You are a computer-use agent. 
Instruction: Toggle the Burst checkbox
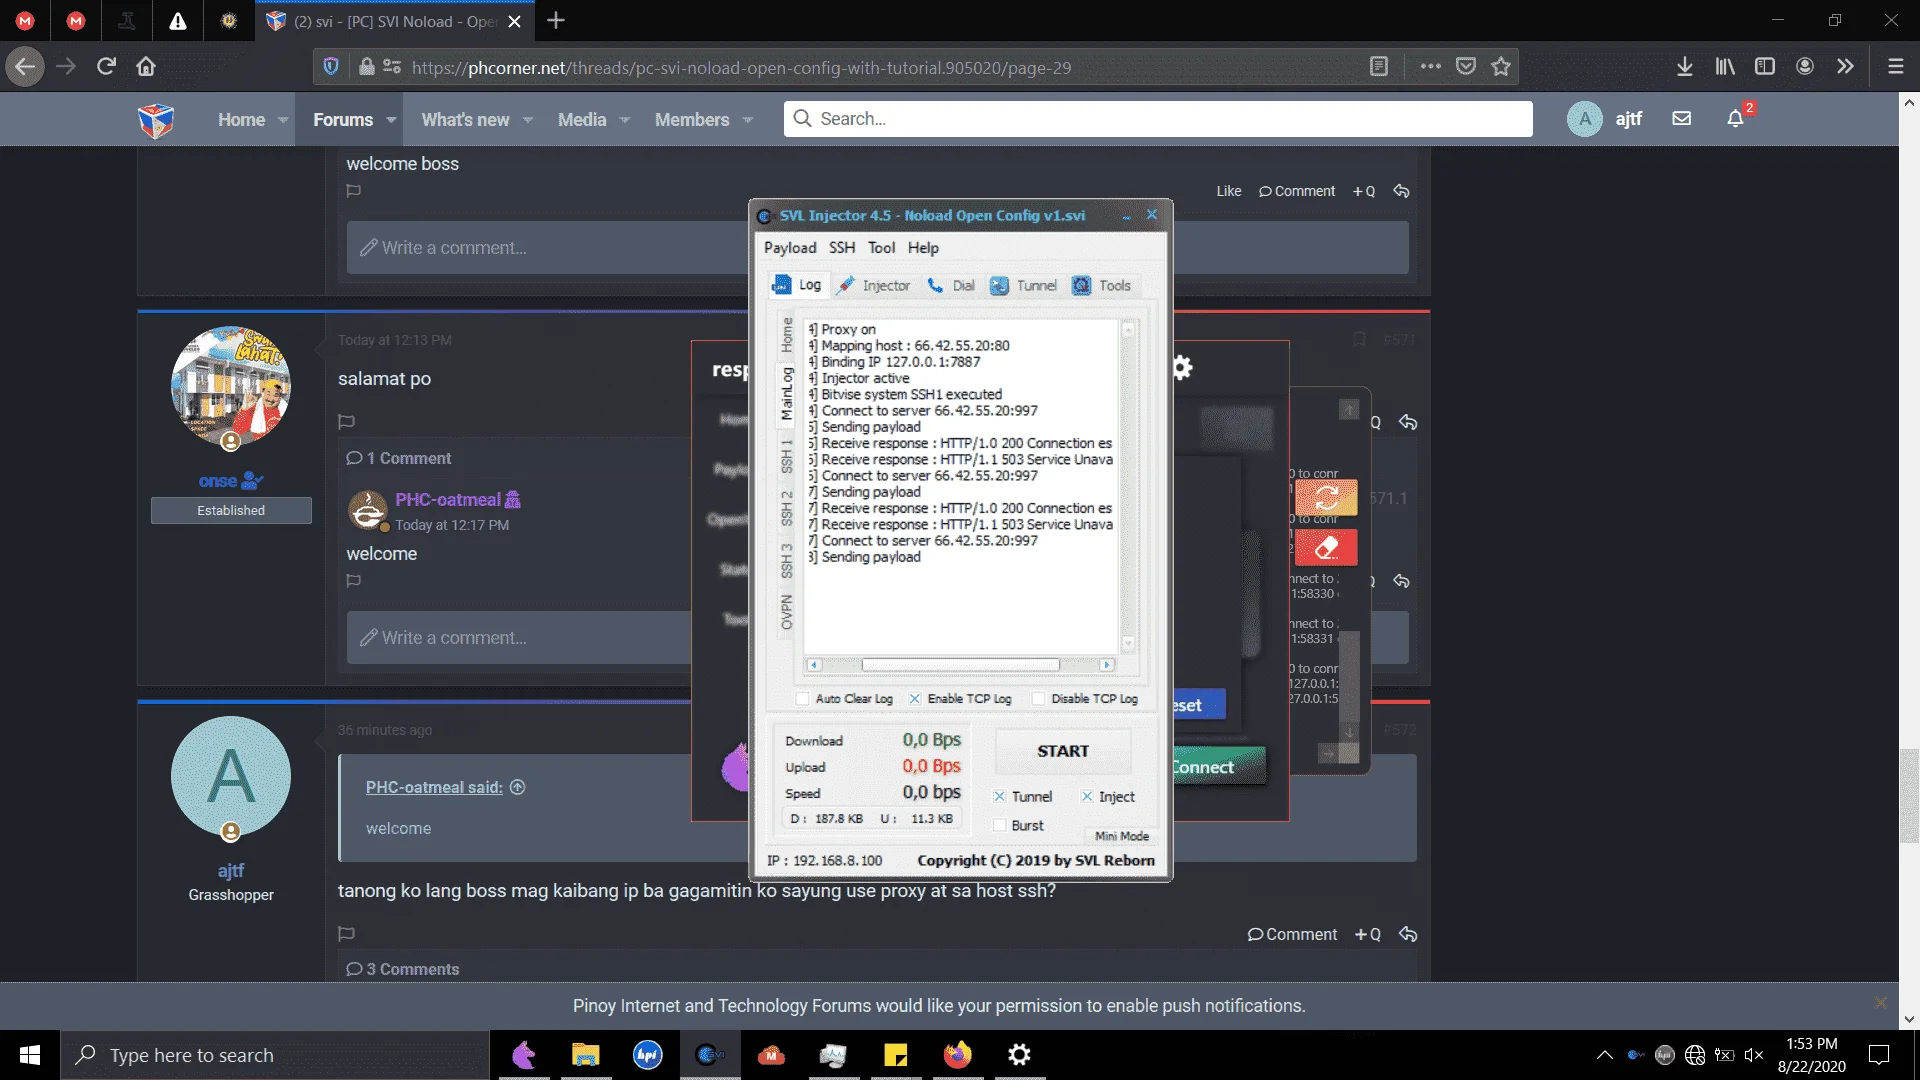click(x=999, y=826)
